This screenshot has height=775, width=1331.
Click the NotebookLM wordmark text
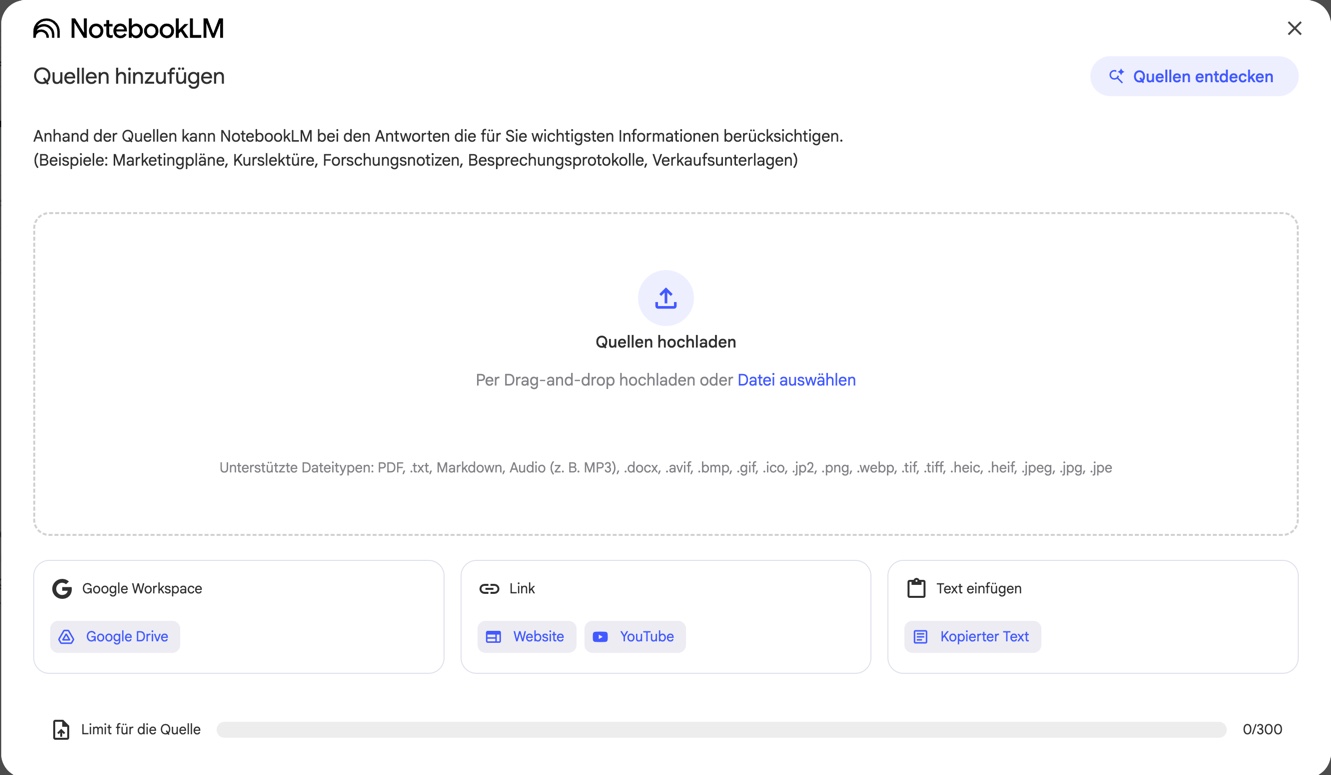147,29
